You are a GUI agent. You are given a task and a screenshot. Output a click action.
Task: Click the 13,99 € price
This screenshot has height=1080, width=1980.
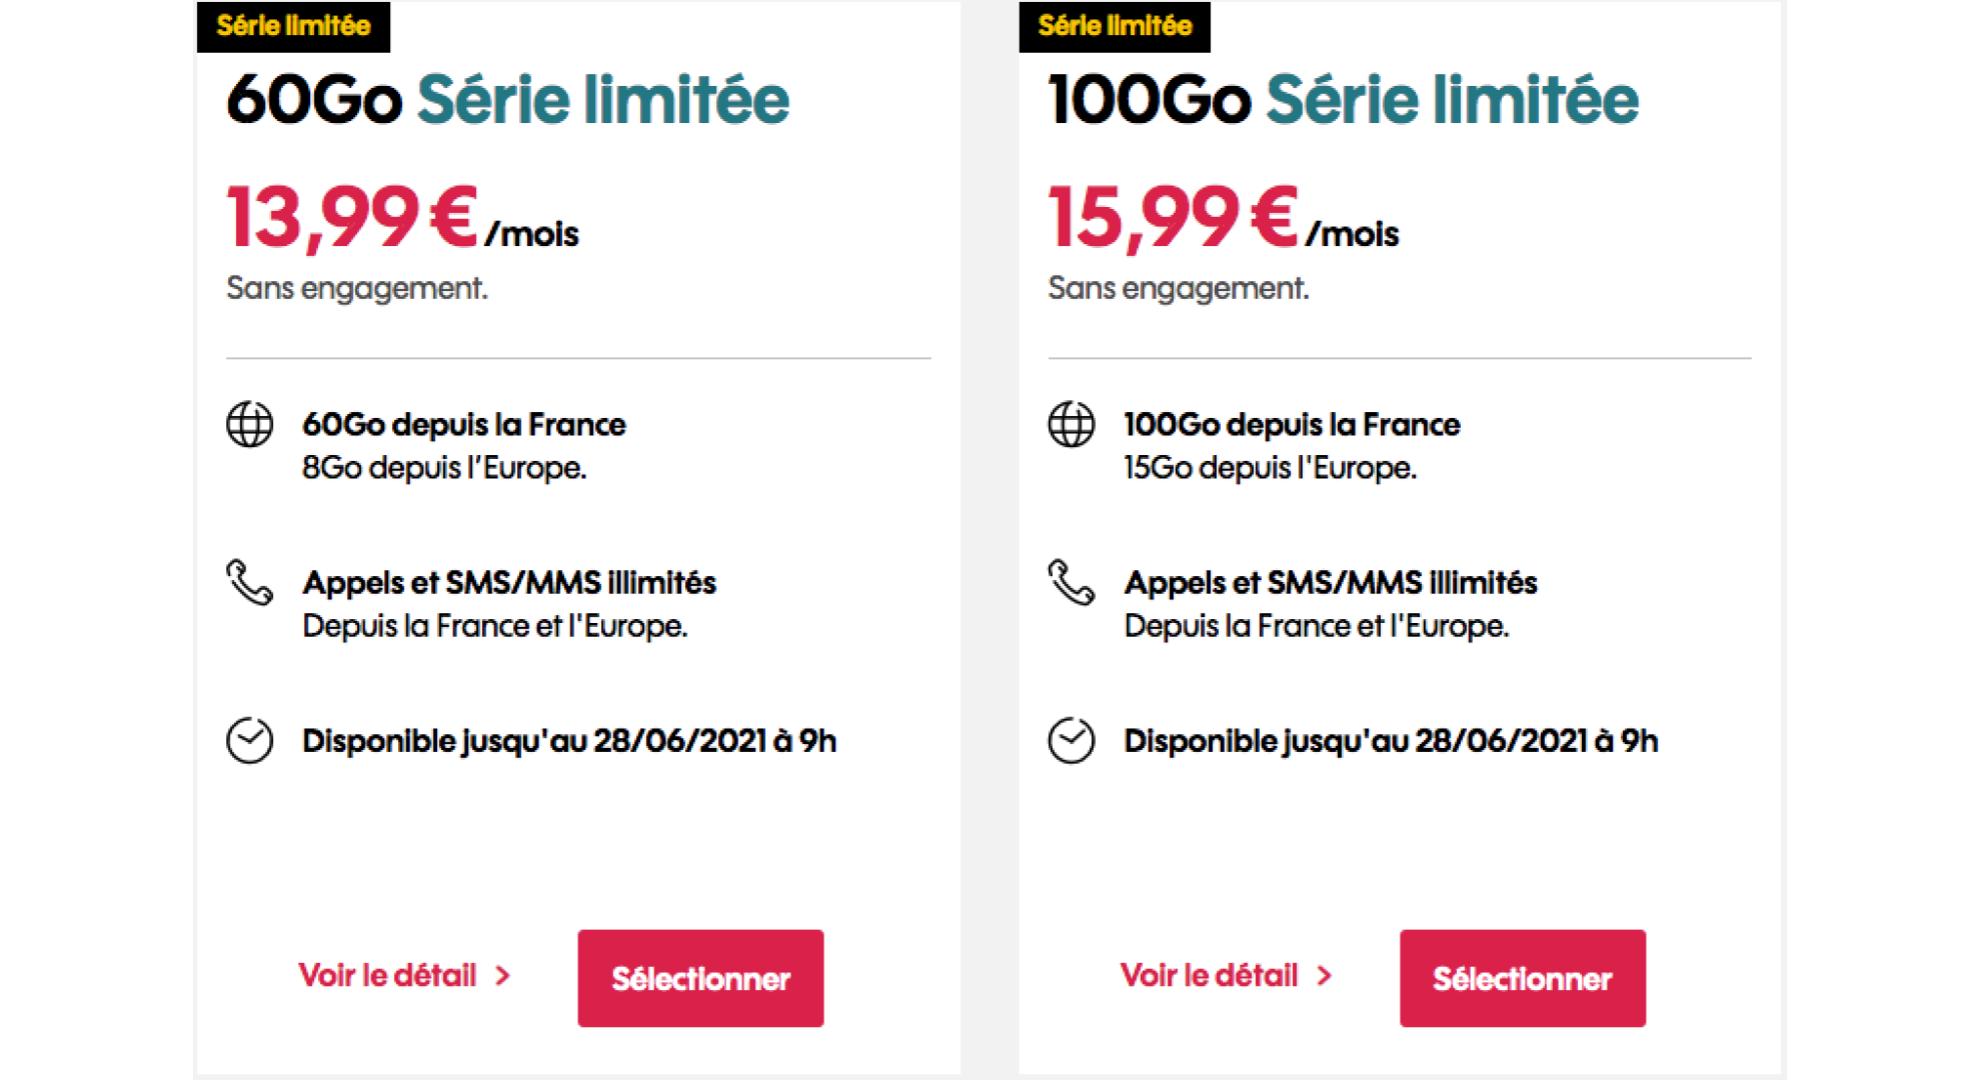352,217
